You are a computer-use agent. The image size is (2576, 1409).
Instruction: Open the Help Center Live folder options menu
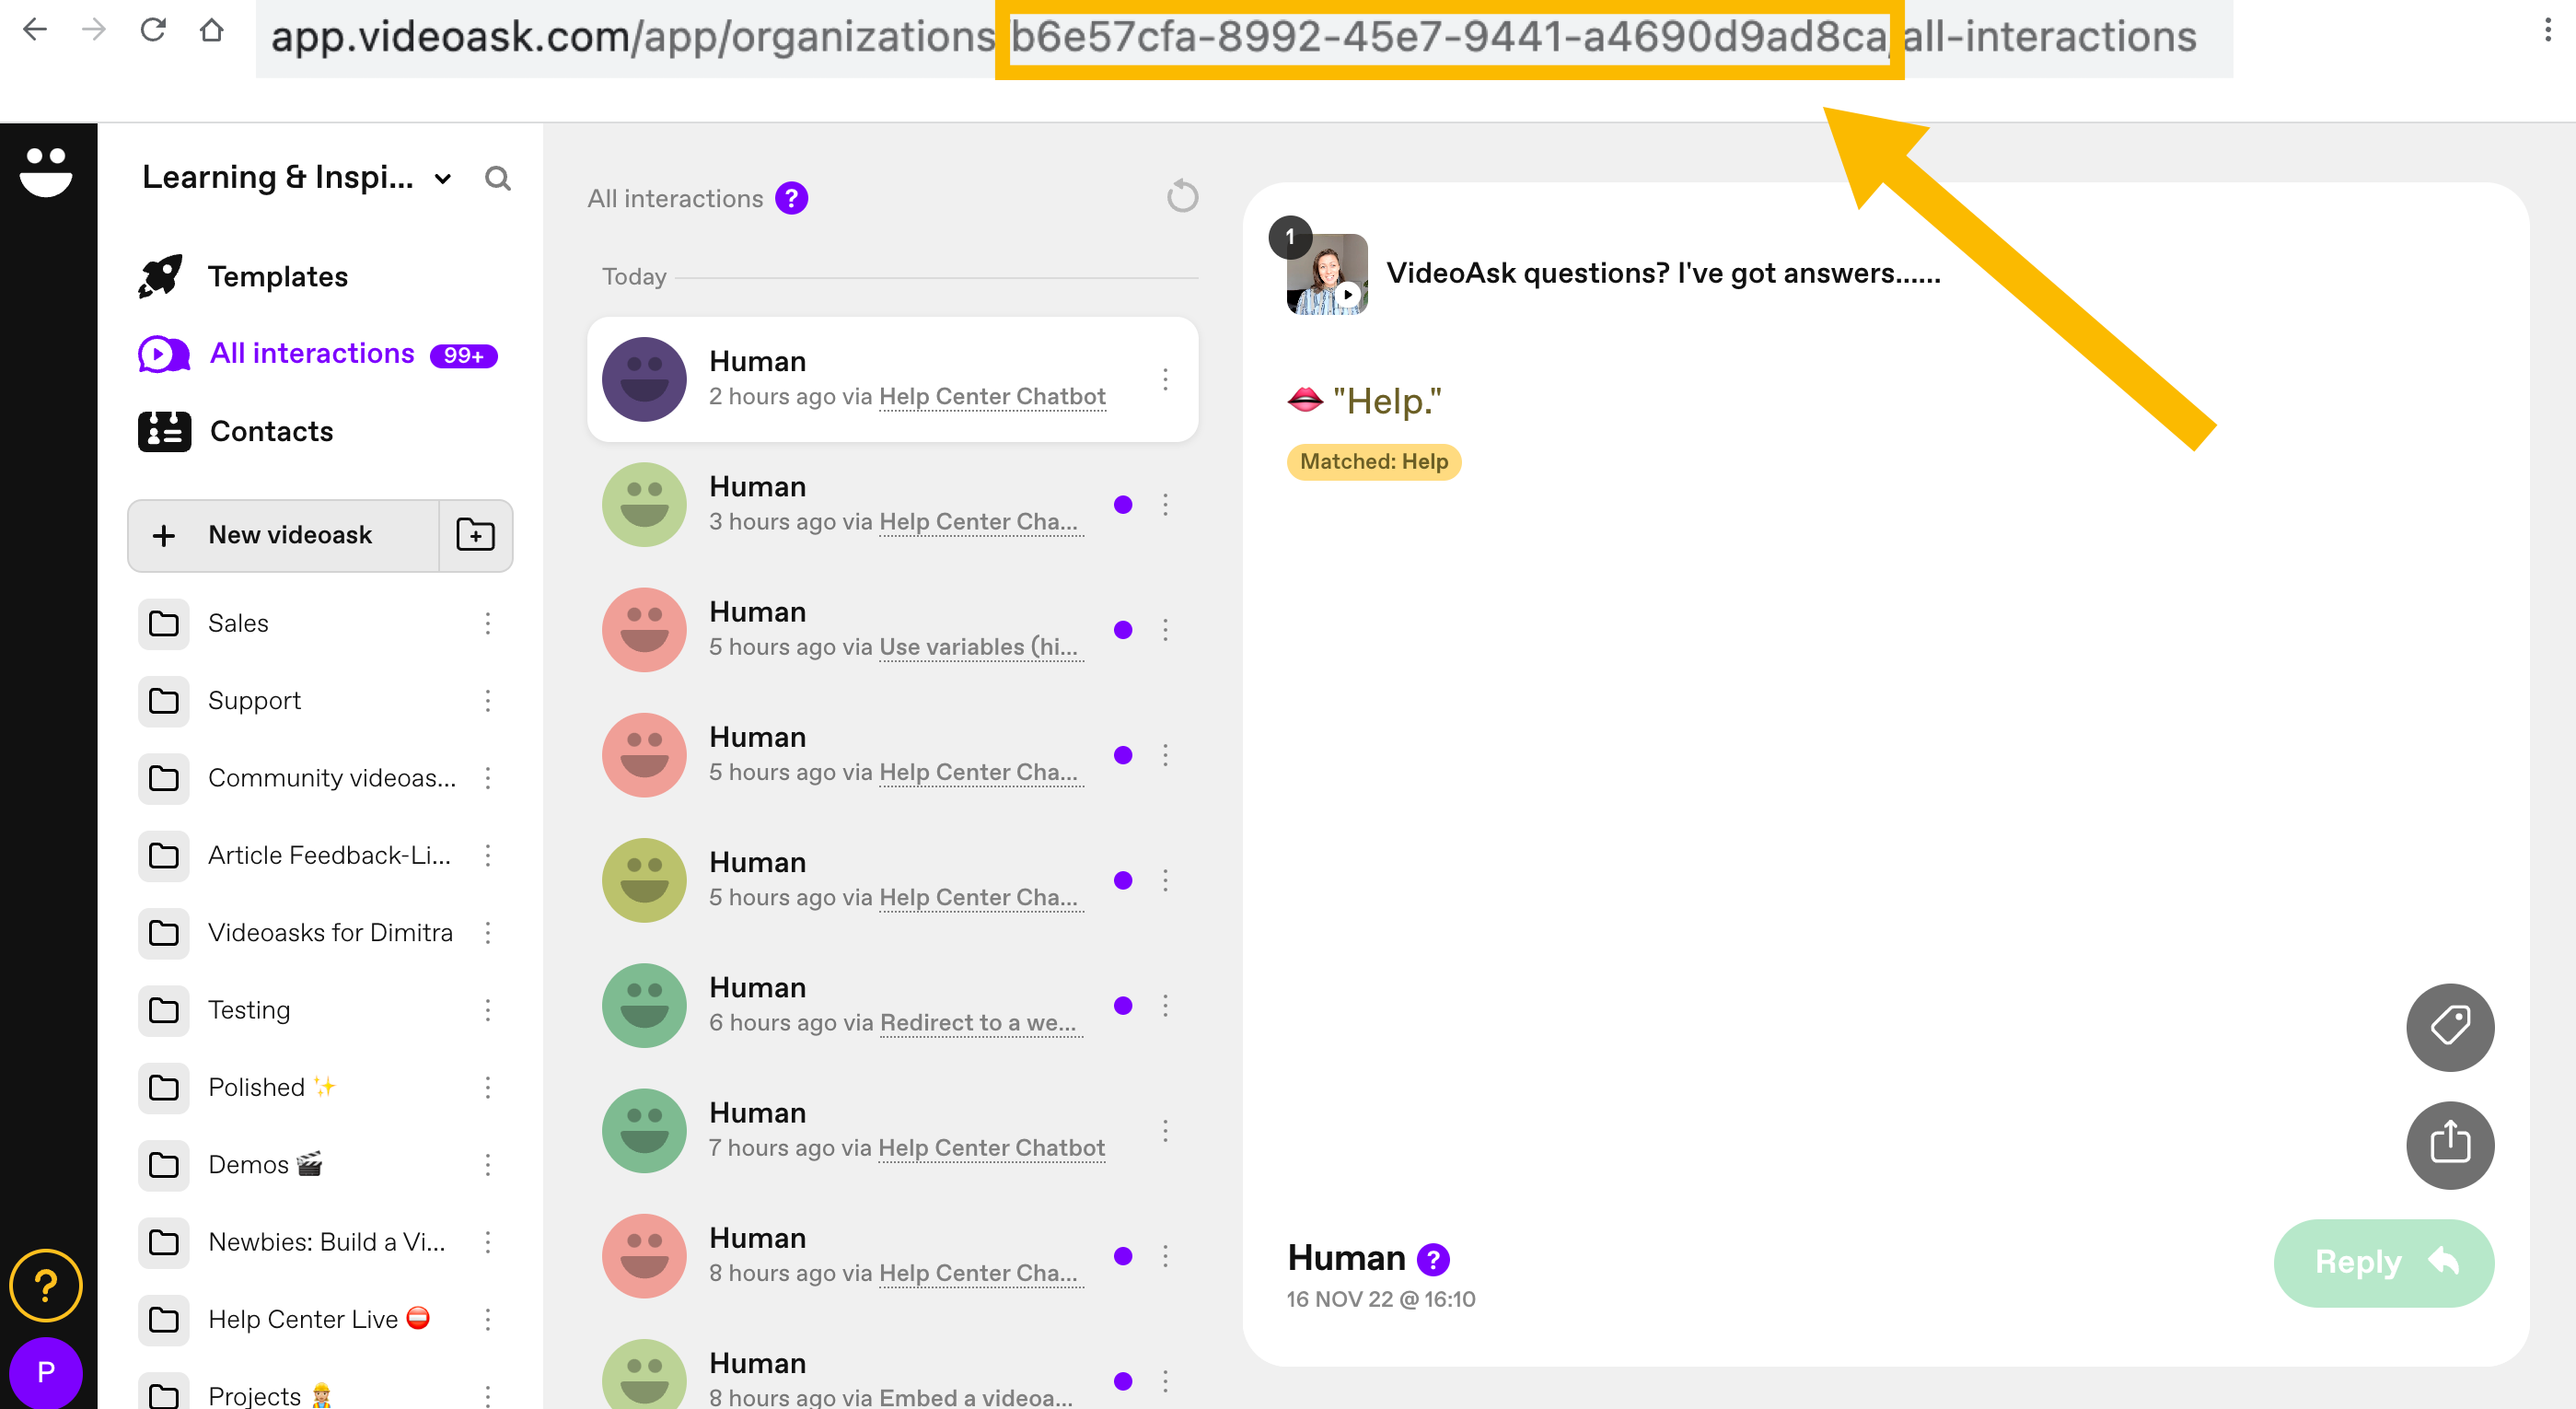click(x=488, y=1319)
